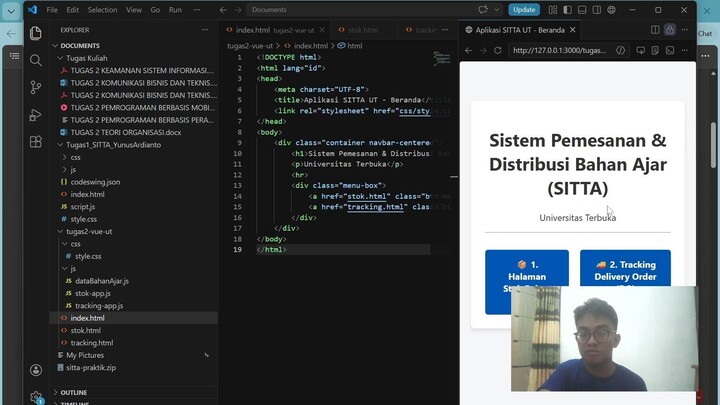
Task: Toggle the primary side bar layout icon
Action: click(x=568, y=10)
